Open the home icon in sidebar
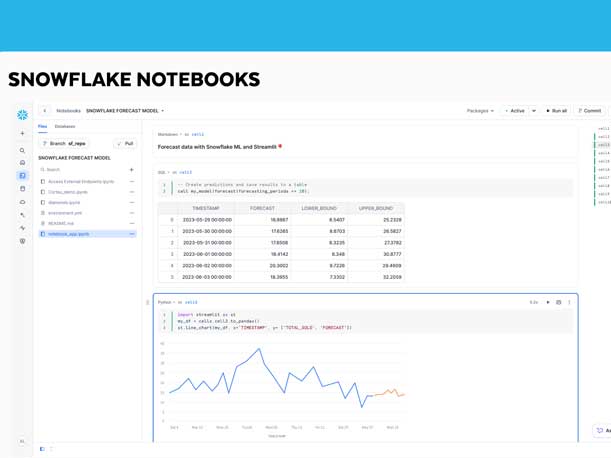This screenshot has height=458, width=611. pos(22,163)
